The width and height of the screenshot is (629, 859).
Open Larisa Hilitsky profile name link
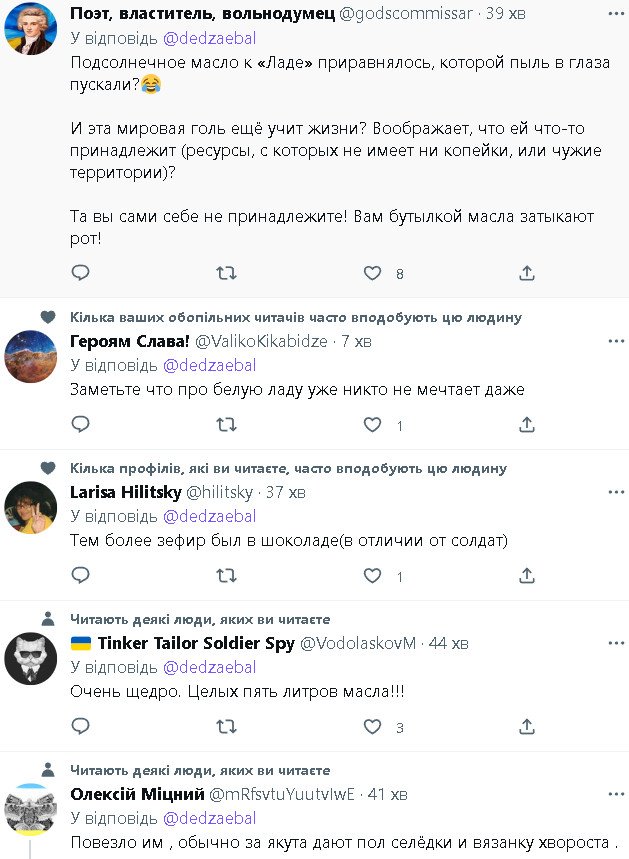pos(126,492)
